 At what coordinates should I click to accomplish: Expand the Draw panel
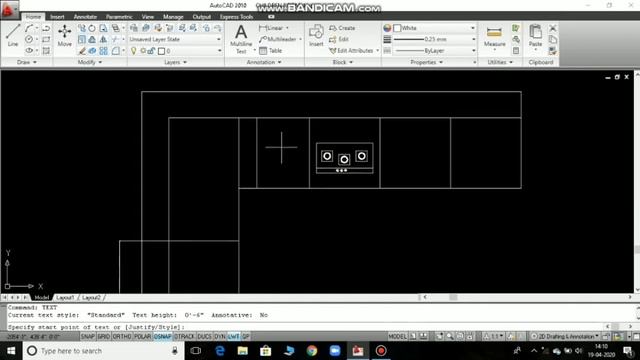[27, 62]
